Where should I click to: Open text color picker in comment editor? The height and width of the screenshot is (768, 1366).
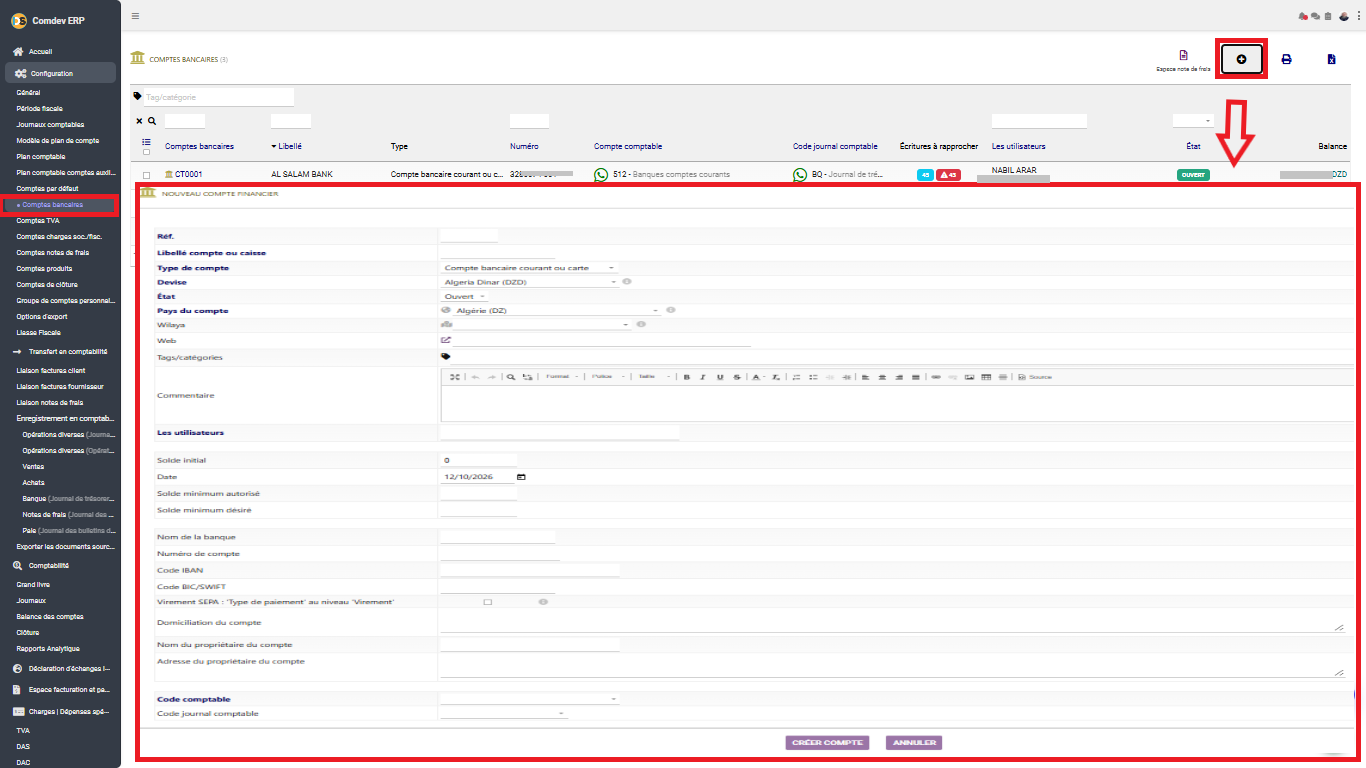coord(758,377)
